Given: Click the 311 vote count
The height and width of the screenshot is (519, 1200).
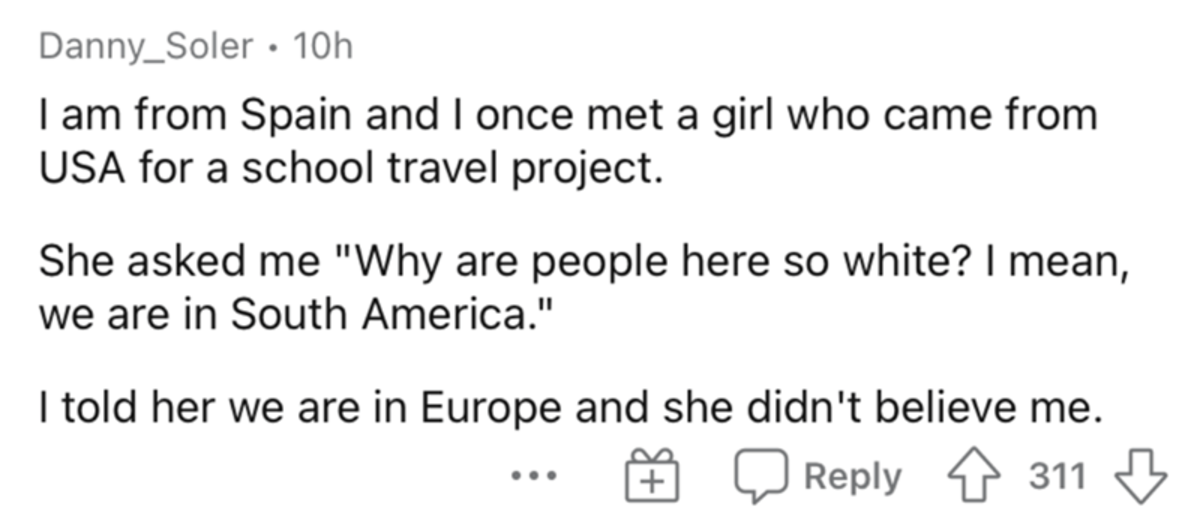Looking at the screenshot, I should (1056, 477).
